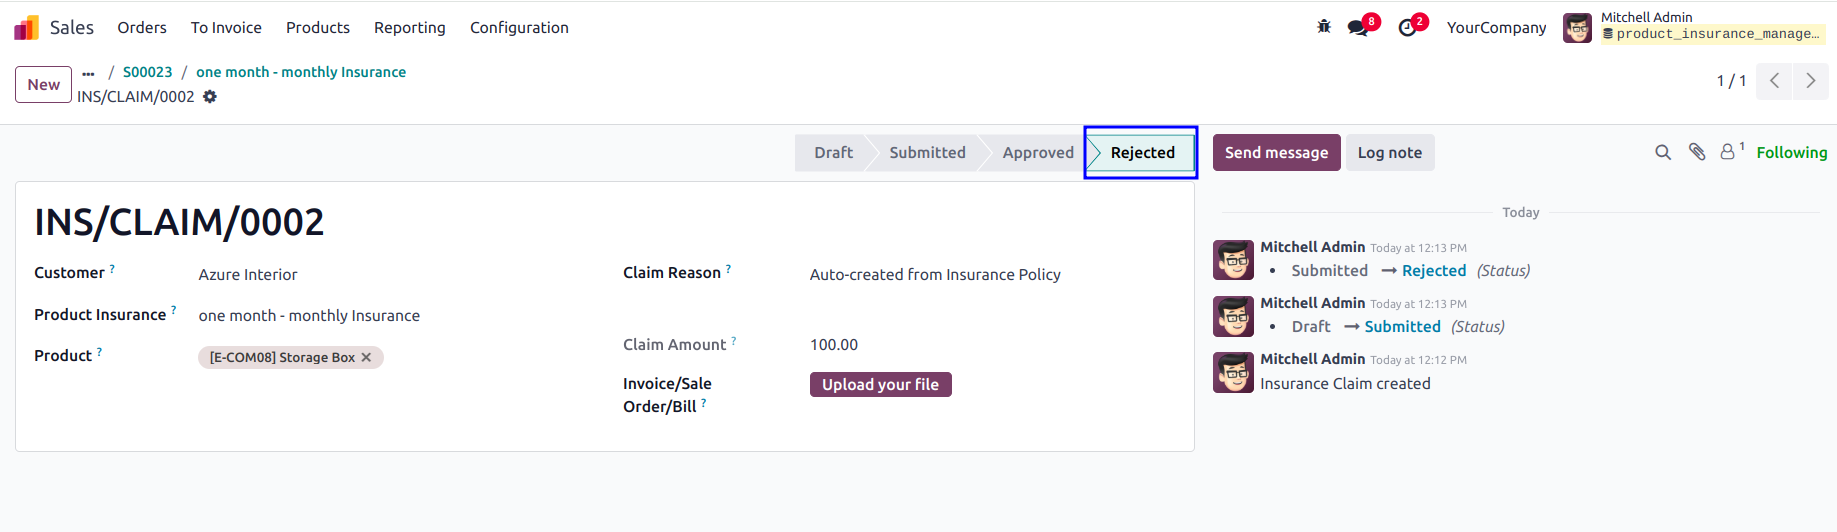The image size is (1837, 532).
Task: Open the Configuration menu
Action: click(x=519, y=27)
